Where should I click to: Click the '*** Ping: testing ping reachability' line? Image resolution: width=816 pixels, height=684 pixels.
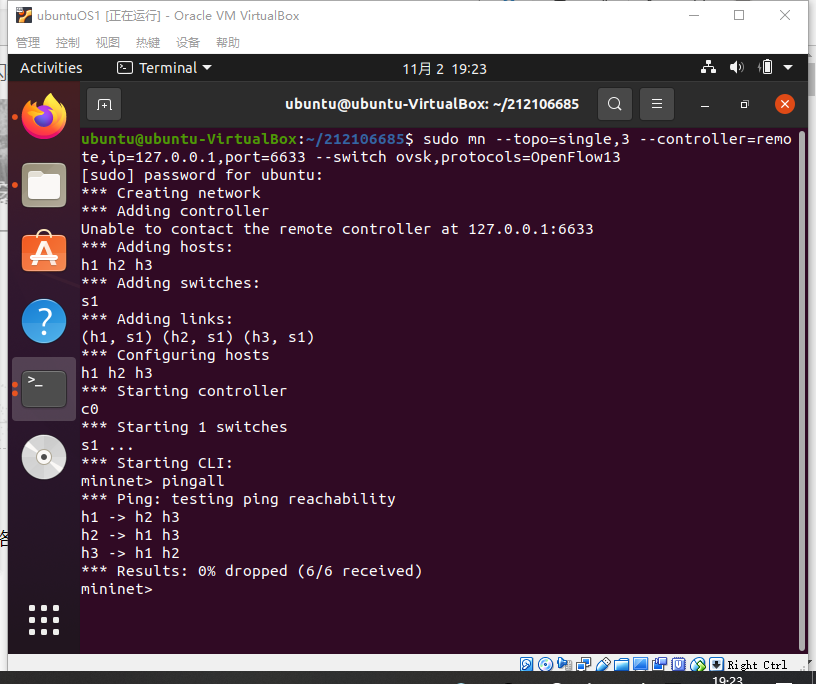click(238, 499)
